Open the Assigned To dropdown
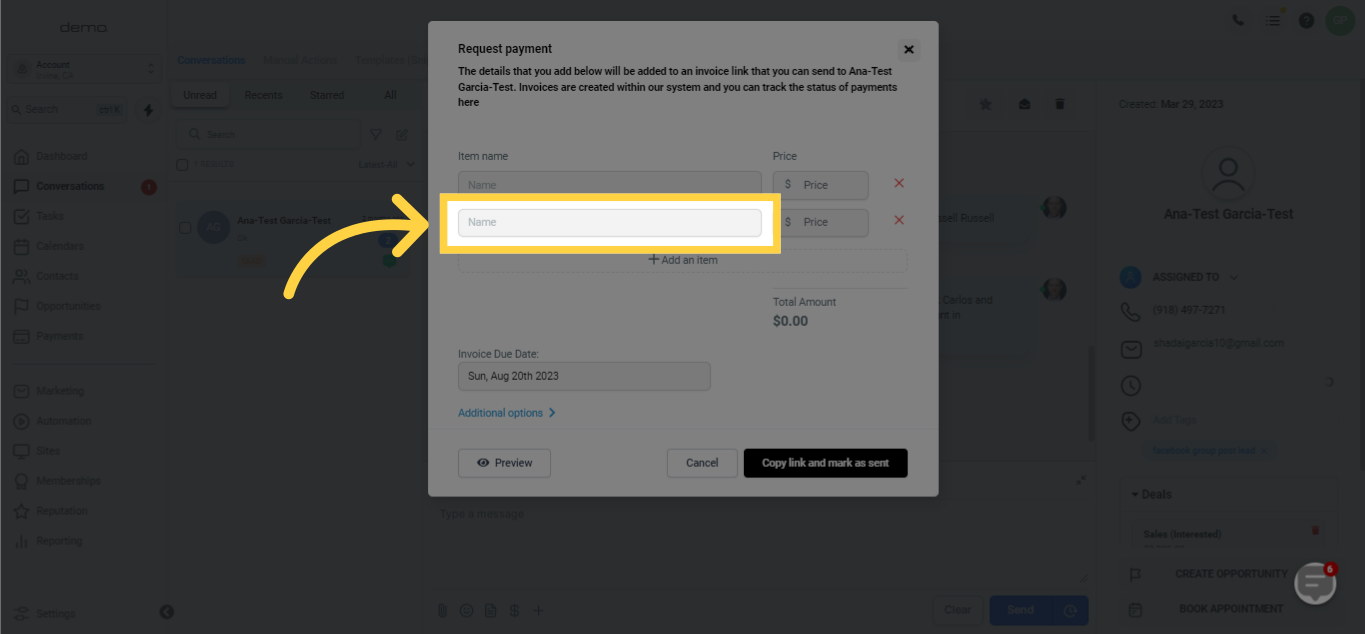Viewport: 1365px width, 634px height. pos(1195,277)
